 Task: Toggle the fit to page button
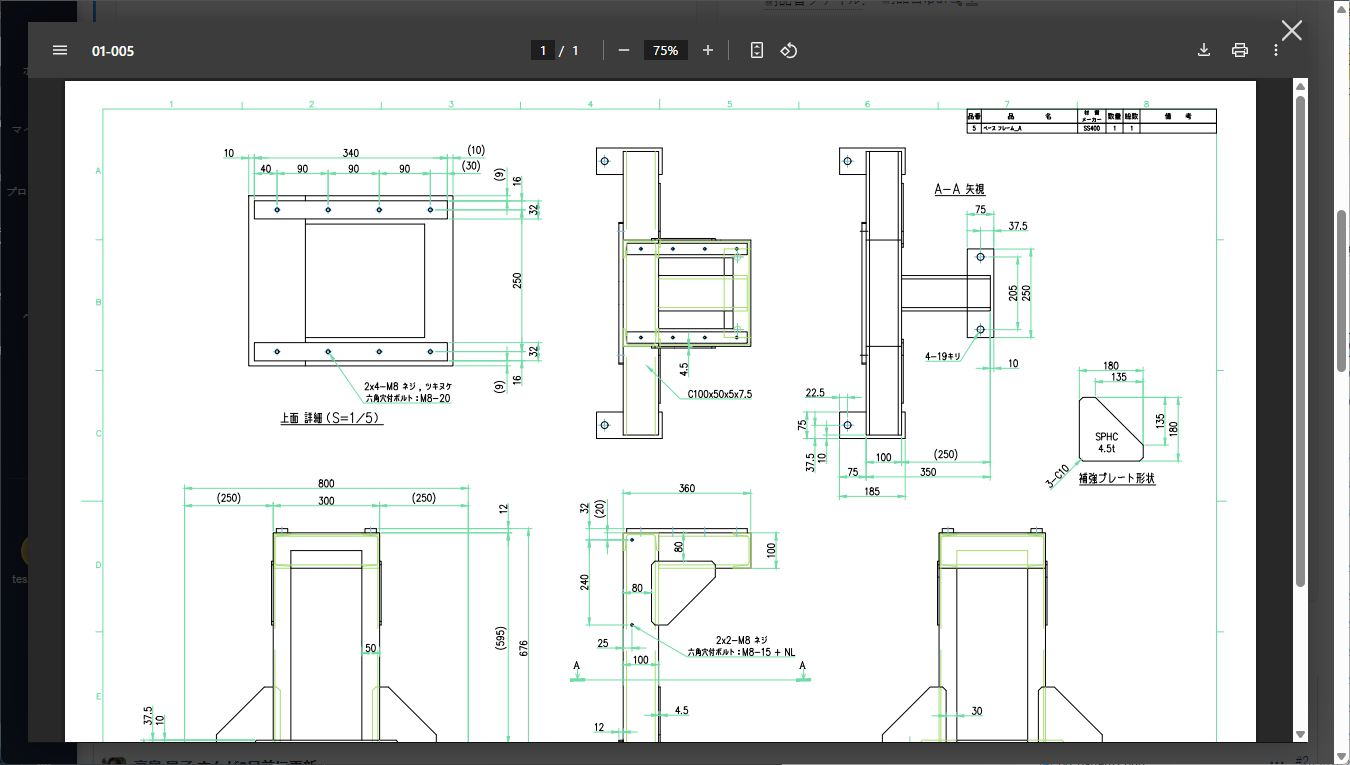tap(757, 50)
